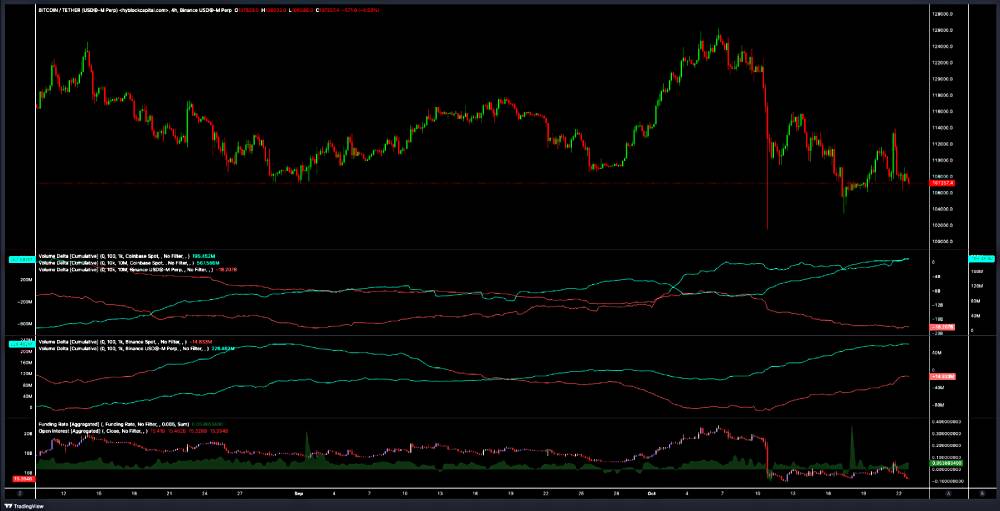Click the Open Interest [Aggregated] indicator legend
The height and width of the screenshot is (511, 1000).
(110, 431)
